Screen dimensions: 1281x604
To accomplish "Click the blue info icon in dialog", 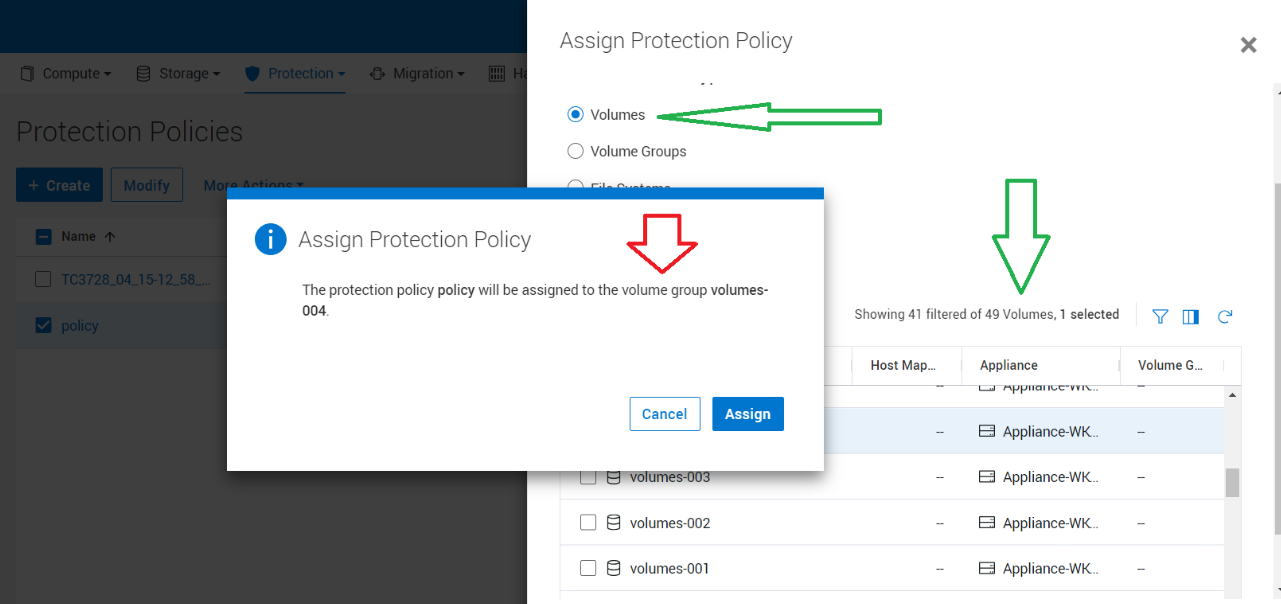I will (x=270, y=240).
